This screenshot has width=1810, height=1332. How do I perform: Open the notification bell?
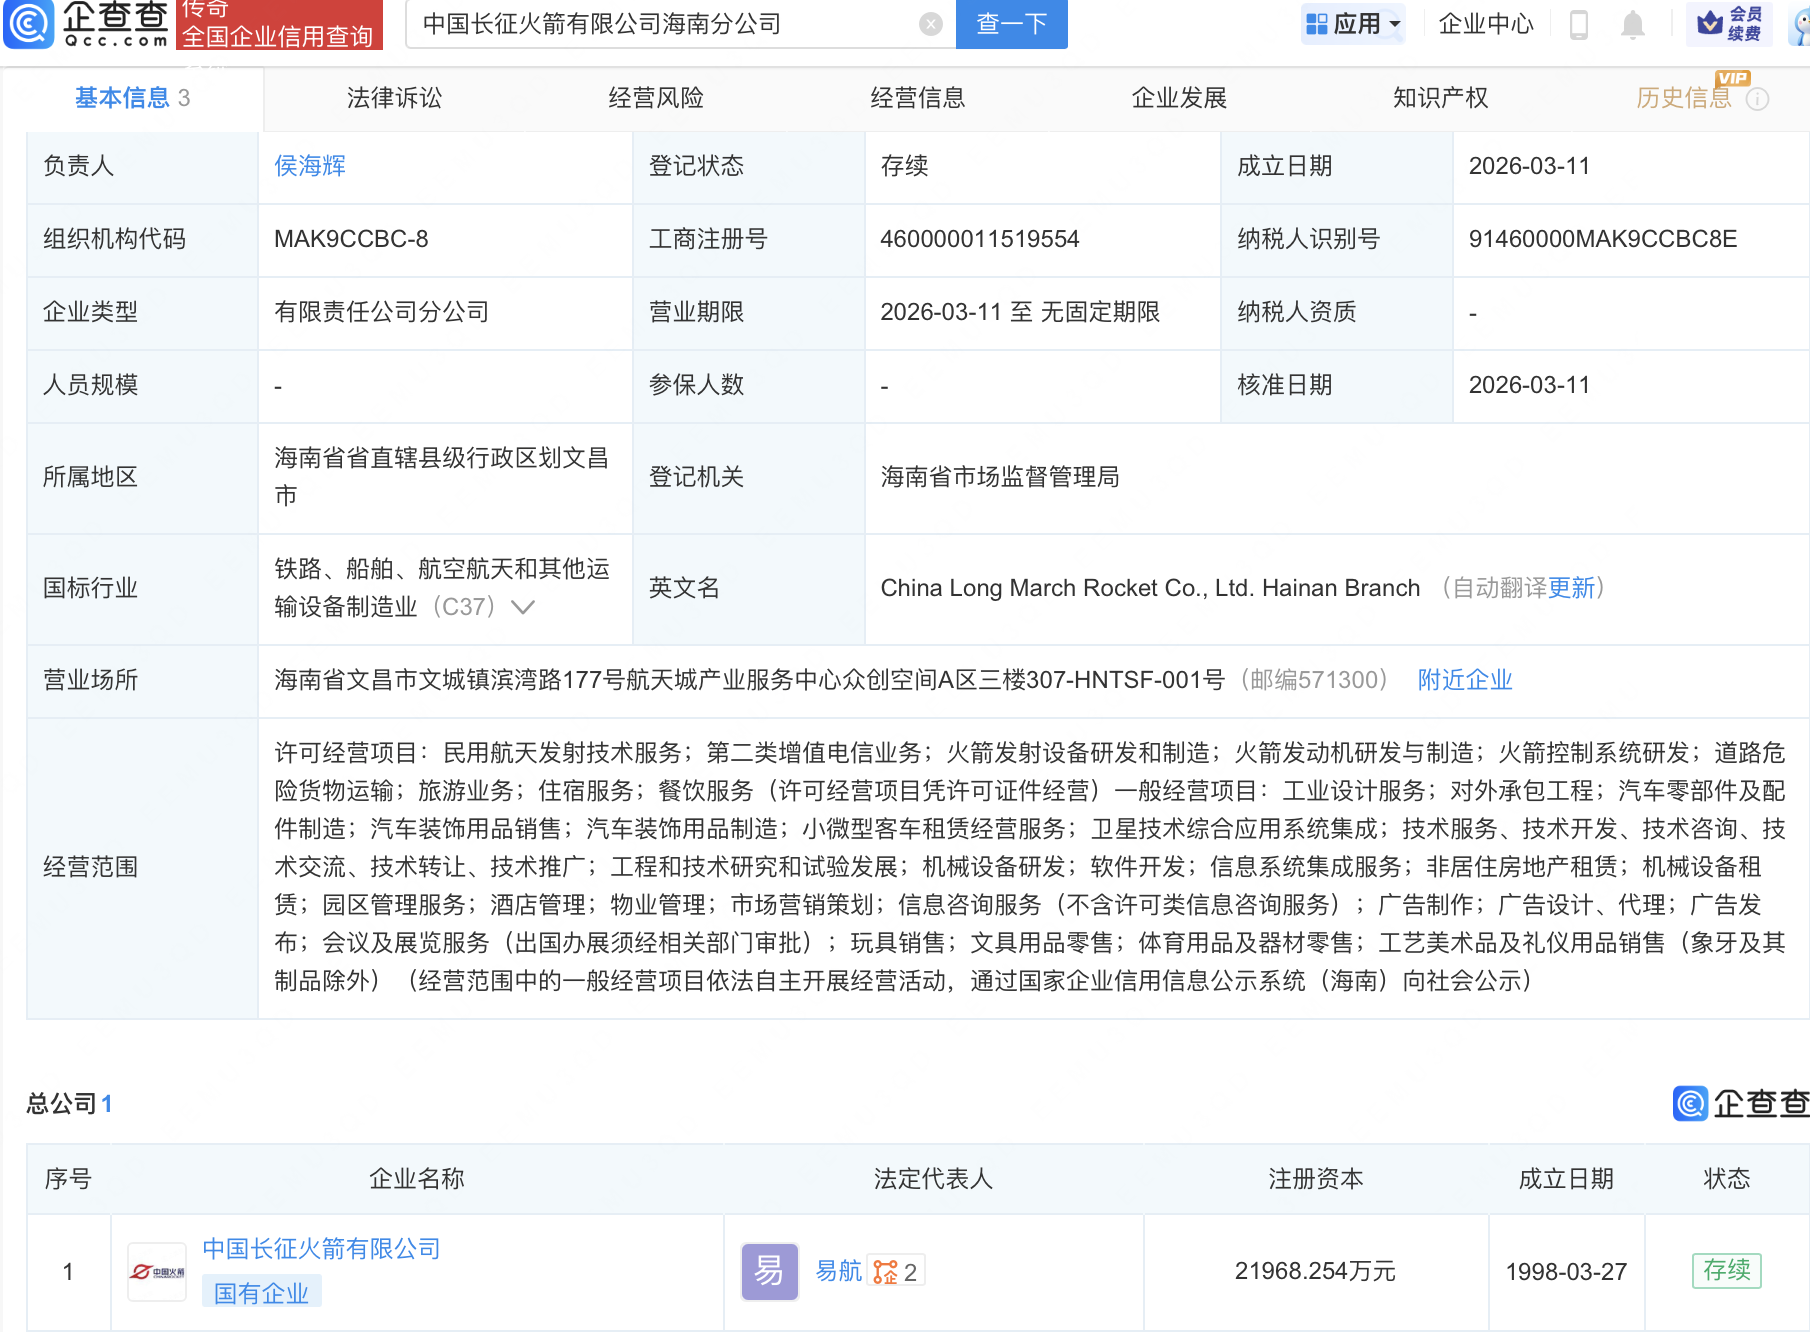click(1632, 24)
